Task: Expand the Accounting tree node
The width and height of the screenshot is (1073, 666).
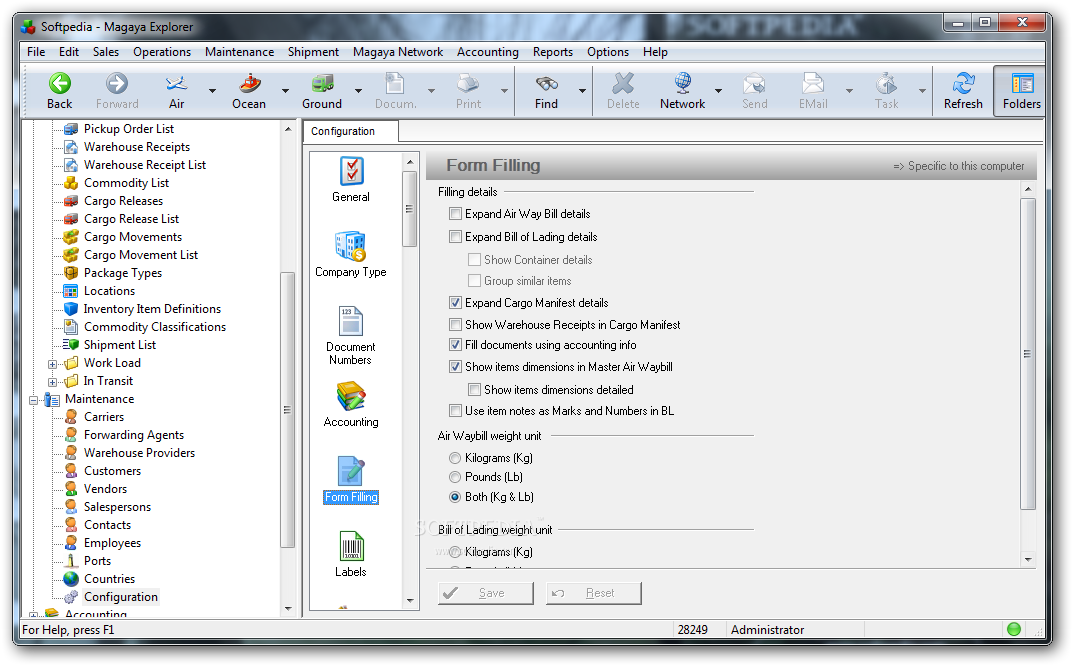Action: [33, 615]
